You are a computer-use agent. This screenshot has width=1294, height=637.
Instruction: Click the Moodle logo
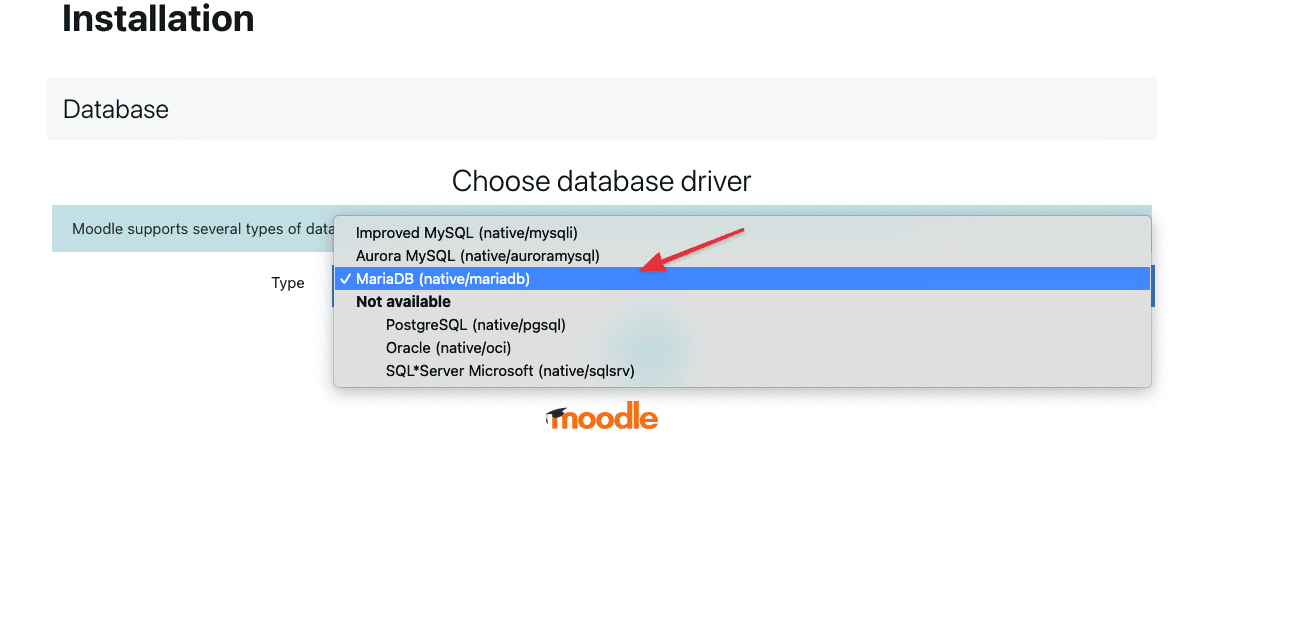pos(602,418)
